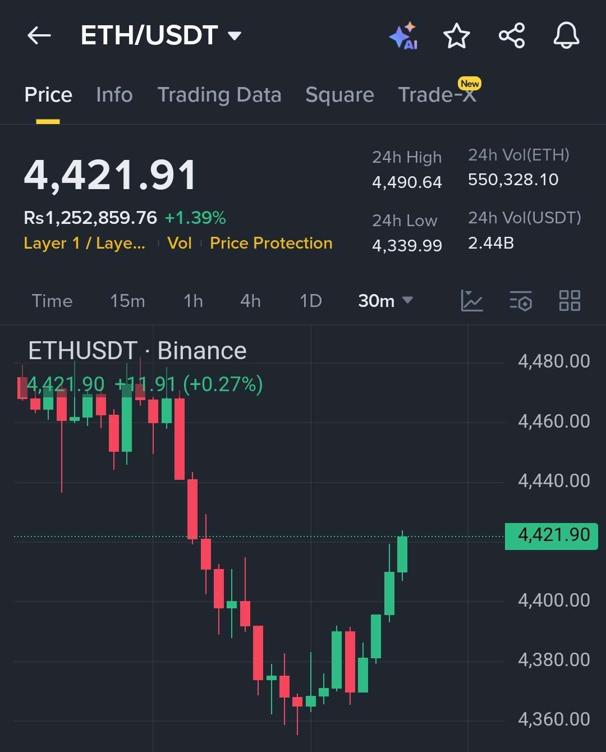The width and height of the screenshot is (606, 752).
Task: Tap the green 4,421.90 price marker
Action: (x=552, y=536)
